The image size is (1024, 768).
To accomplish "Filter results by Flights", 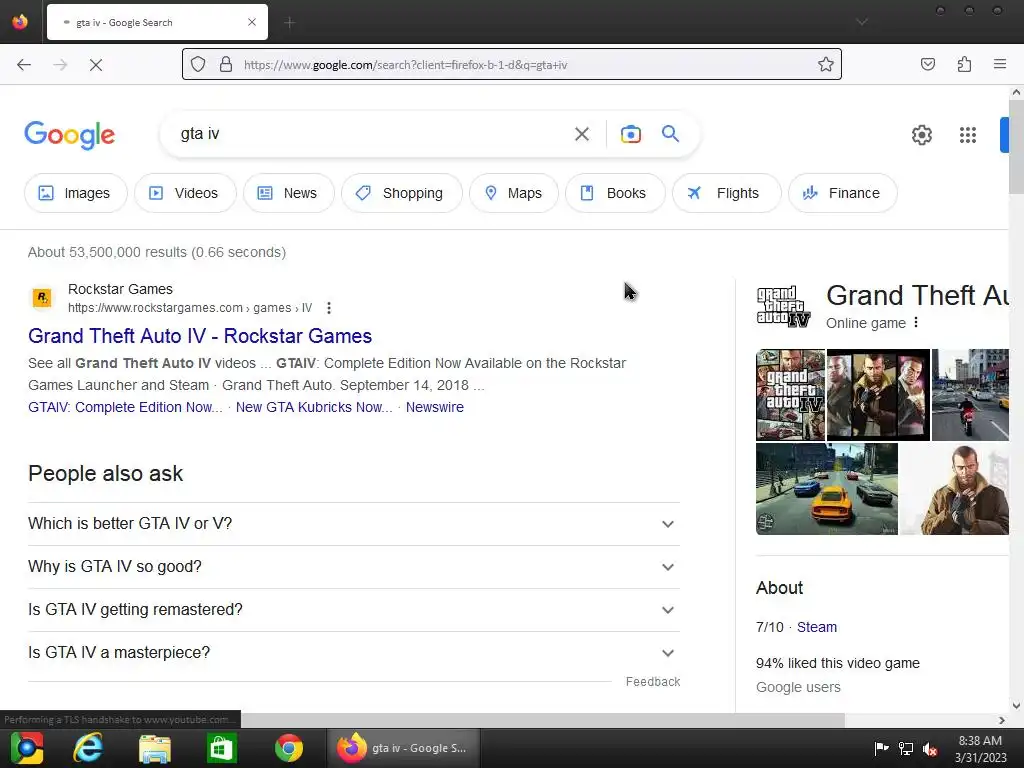I will coord(726,193).
